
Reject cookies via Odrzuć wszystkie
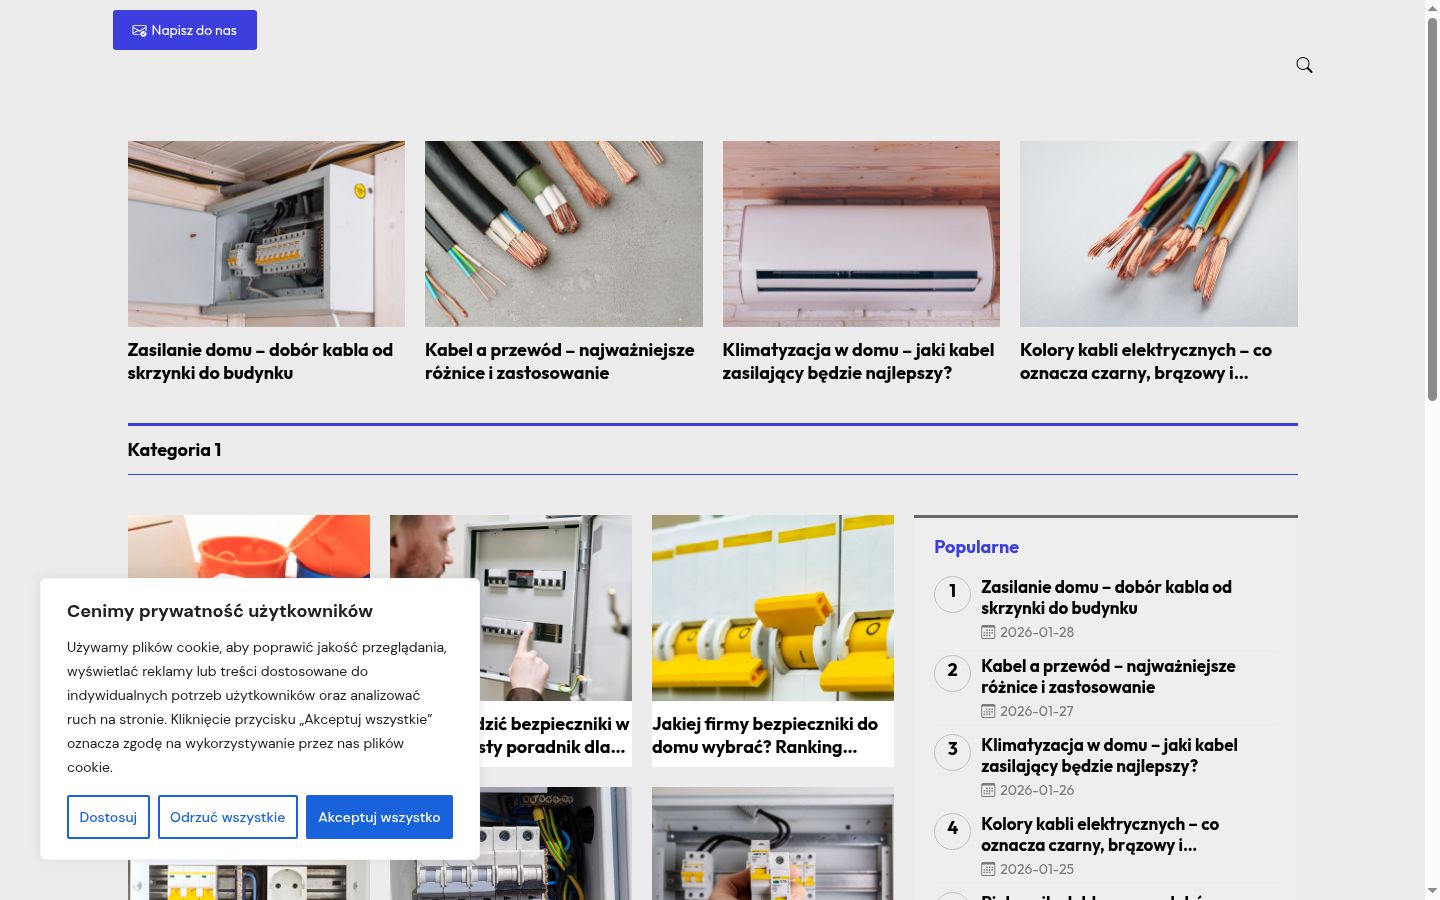click(228, 817)
